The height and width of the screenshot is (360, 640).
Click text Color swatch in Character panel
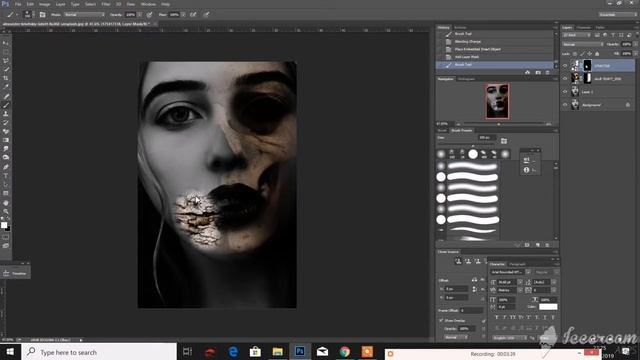pyautogui.click(x=548, y=307)
